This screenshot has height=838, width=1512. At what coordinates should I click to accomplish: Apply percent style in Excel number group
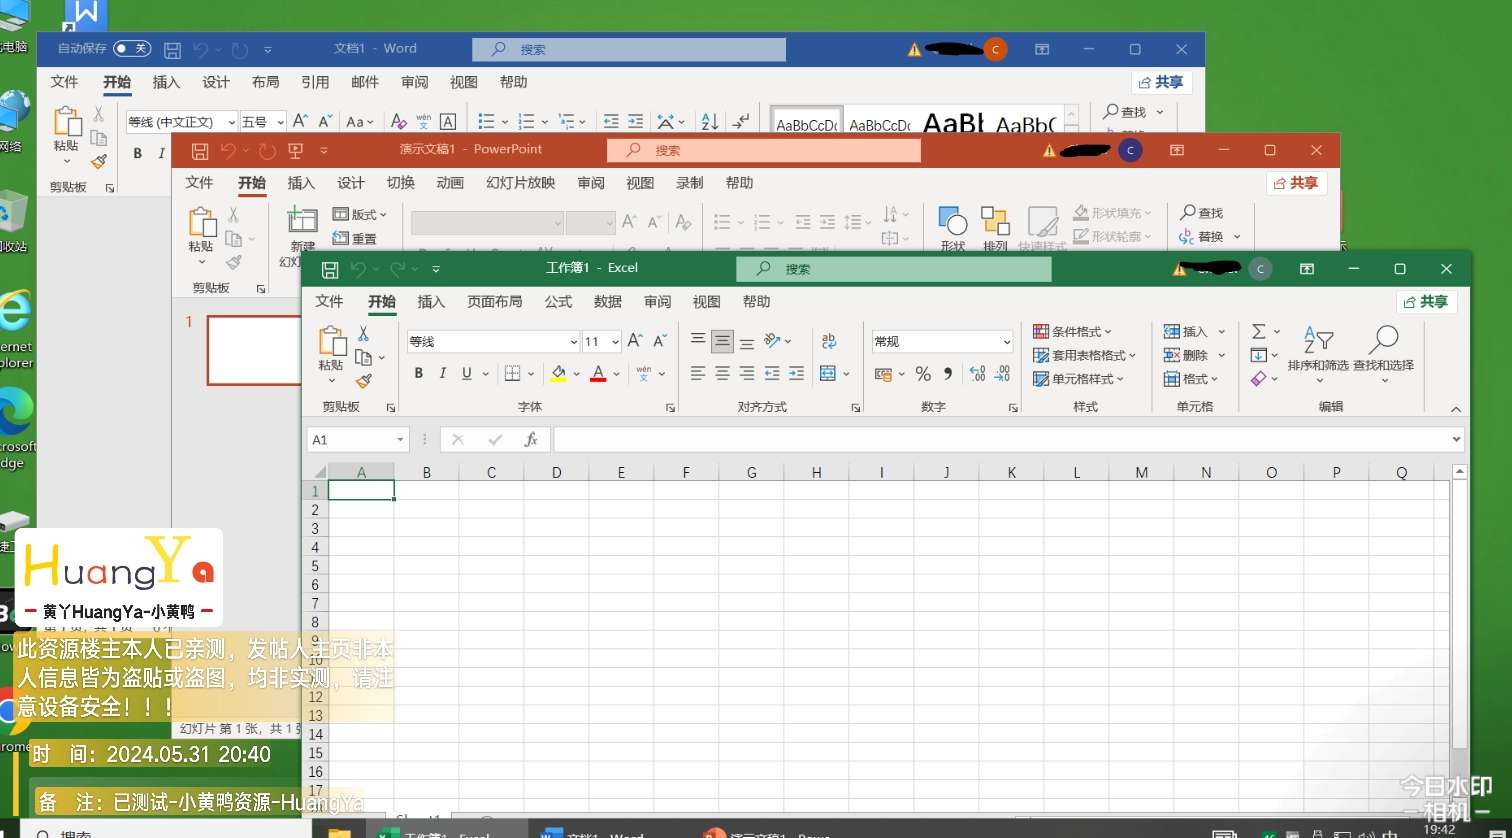click(x=923, y=374)
